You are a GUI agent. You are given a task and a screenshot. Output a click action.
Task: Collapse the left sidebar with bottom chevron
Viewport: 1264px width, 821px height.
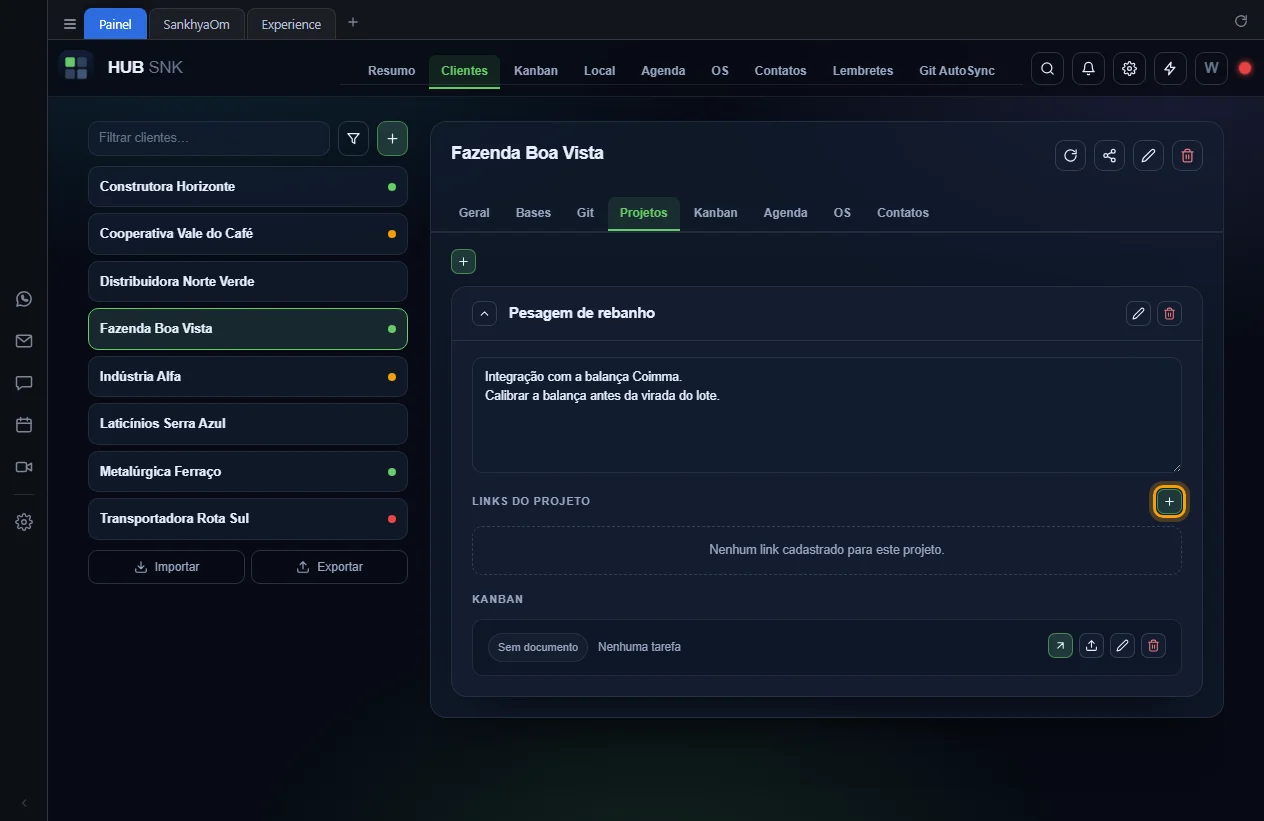tap(24, 803)
